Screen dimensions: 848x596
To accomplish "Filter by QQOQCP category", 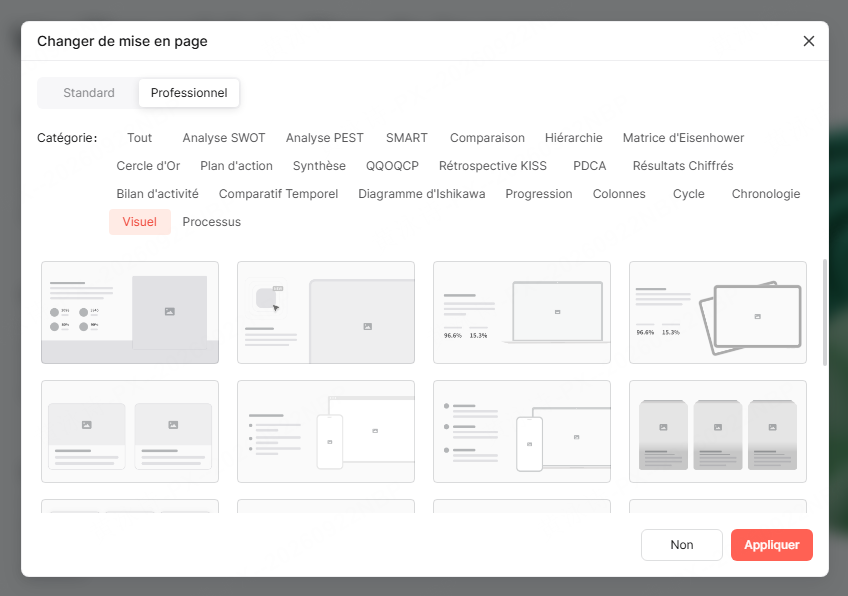I will [392, 166].
